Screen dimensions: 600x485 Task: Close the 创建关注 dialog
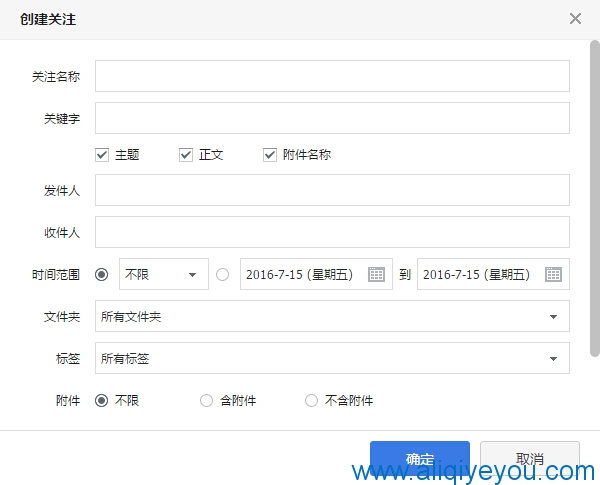pos(575,19)
